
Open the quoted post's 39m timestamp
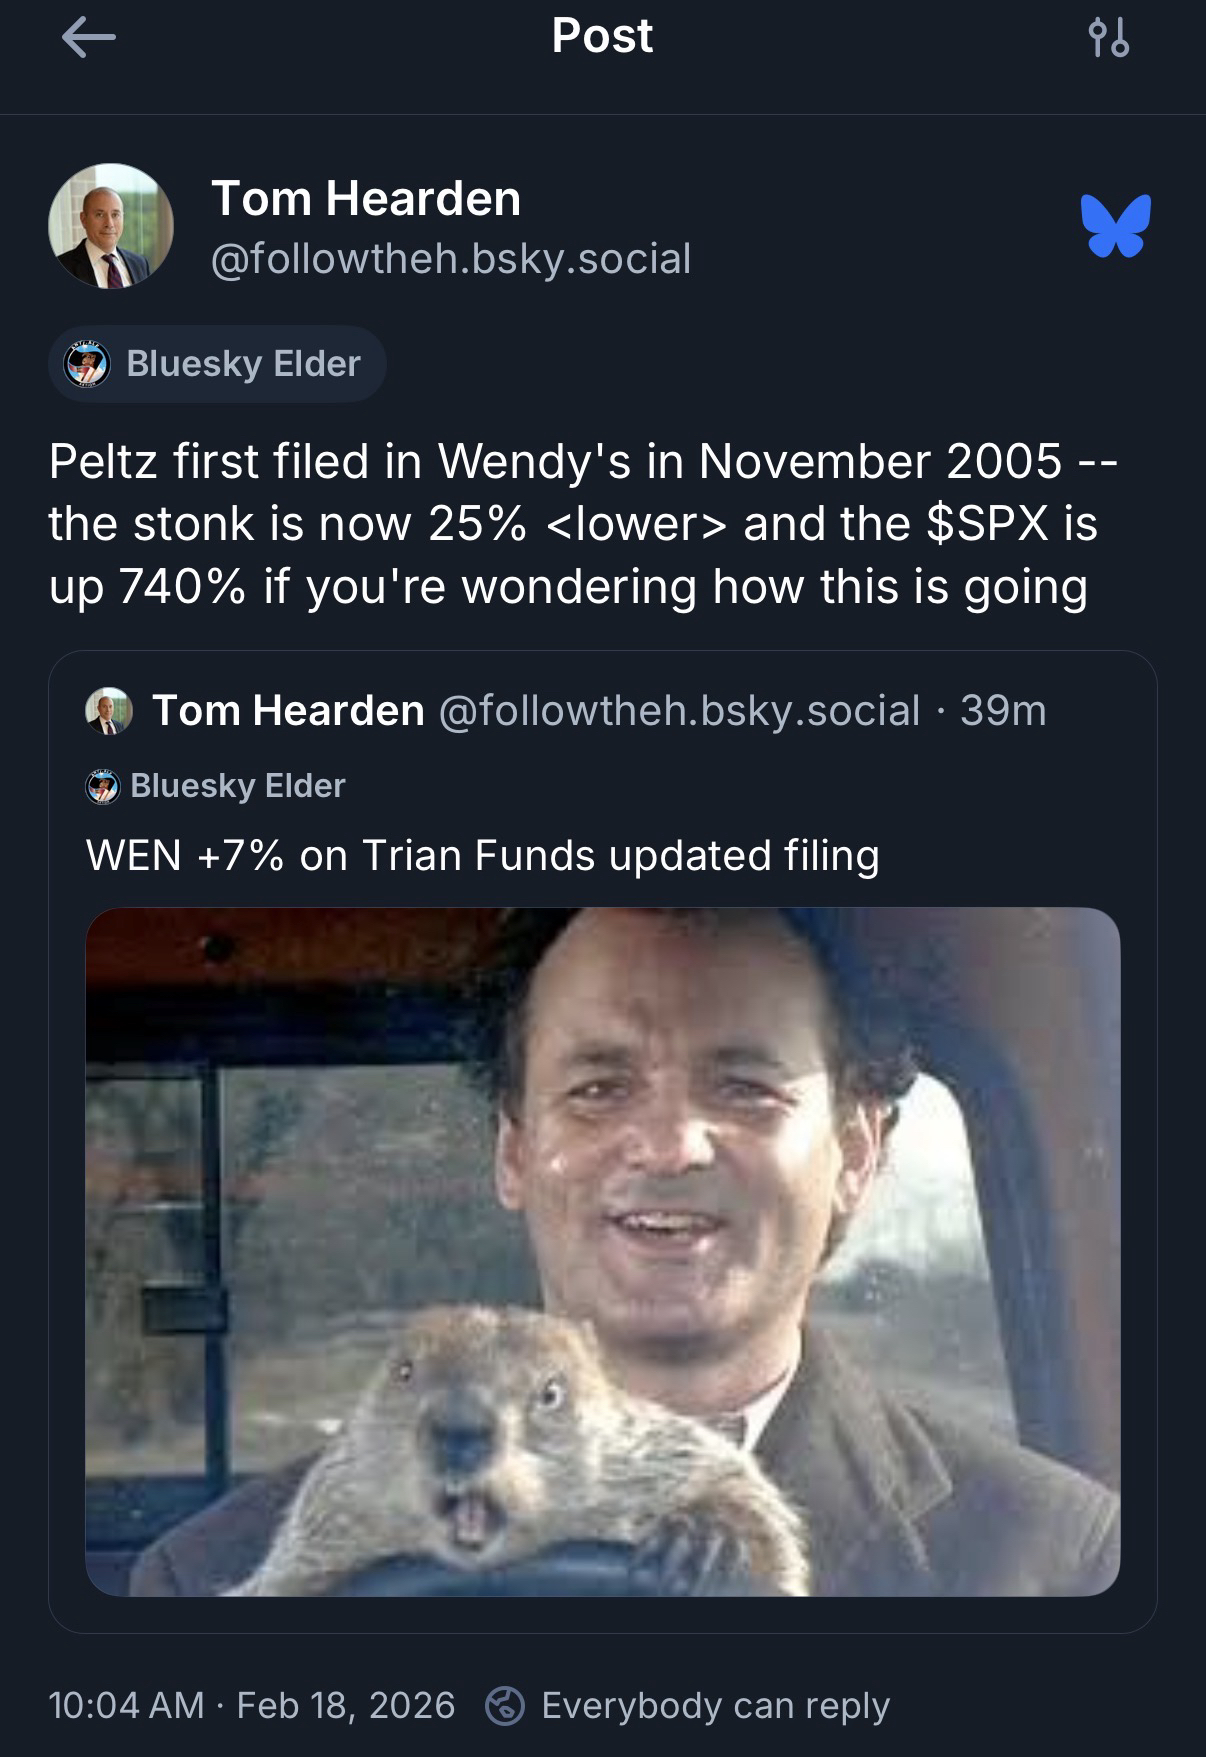point(1003,711)
